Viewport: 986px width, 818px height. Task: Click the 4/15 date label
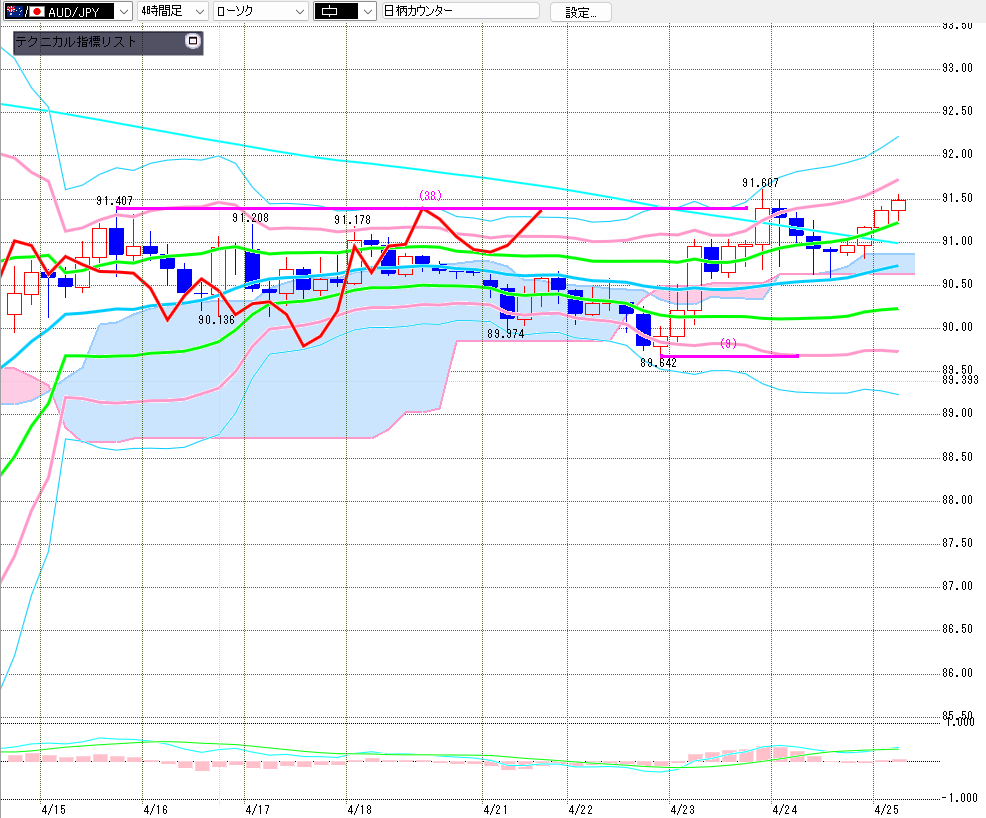coord(53,809)
